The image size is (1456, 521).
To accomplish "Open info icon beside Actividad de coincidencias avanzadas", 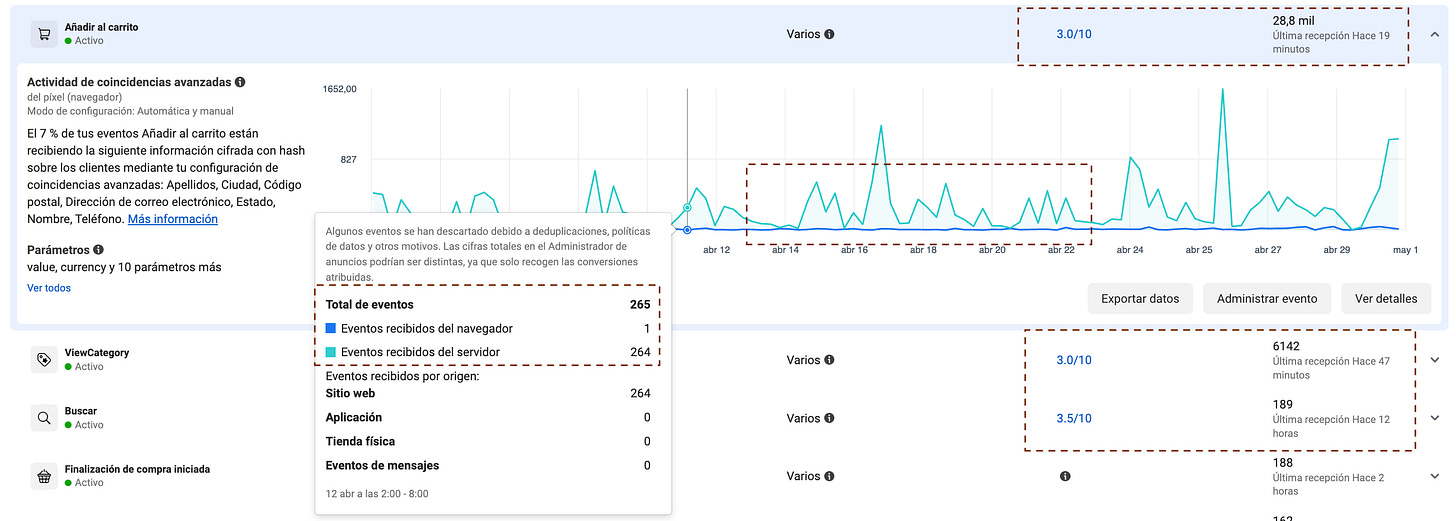I will pos(240,82).
